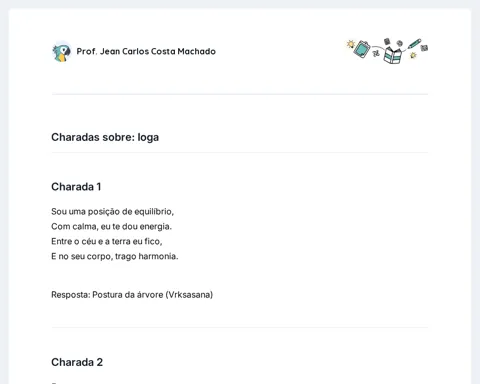The width and height of the screenshot is (480, 384).
Task: Click the heading Charadas sobre: Ioga
Action: click(105, 137)
